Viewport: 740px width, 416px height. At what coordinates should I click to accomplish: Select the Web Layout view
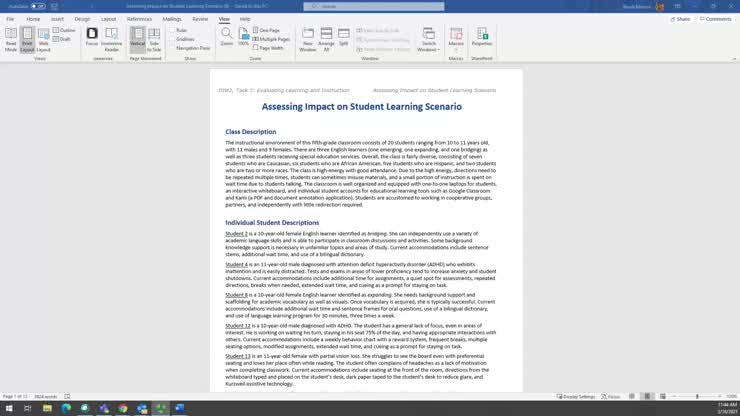pos(43,39)
